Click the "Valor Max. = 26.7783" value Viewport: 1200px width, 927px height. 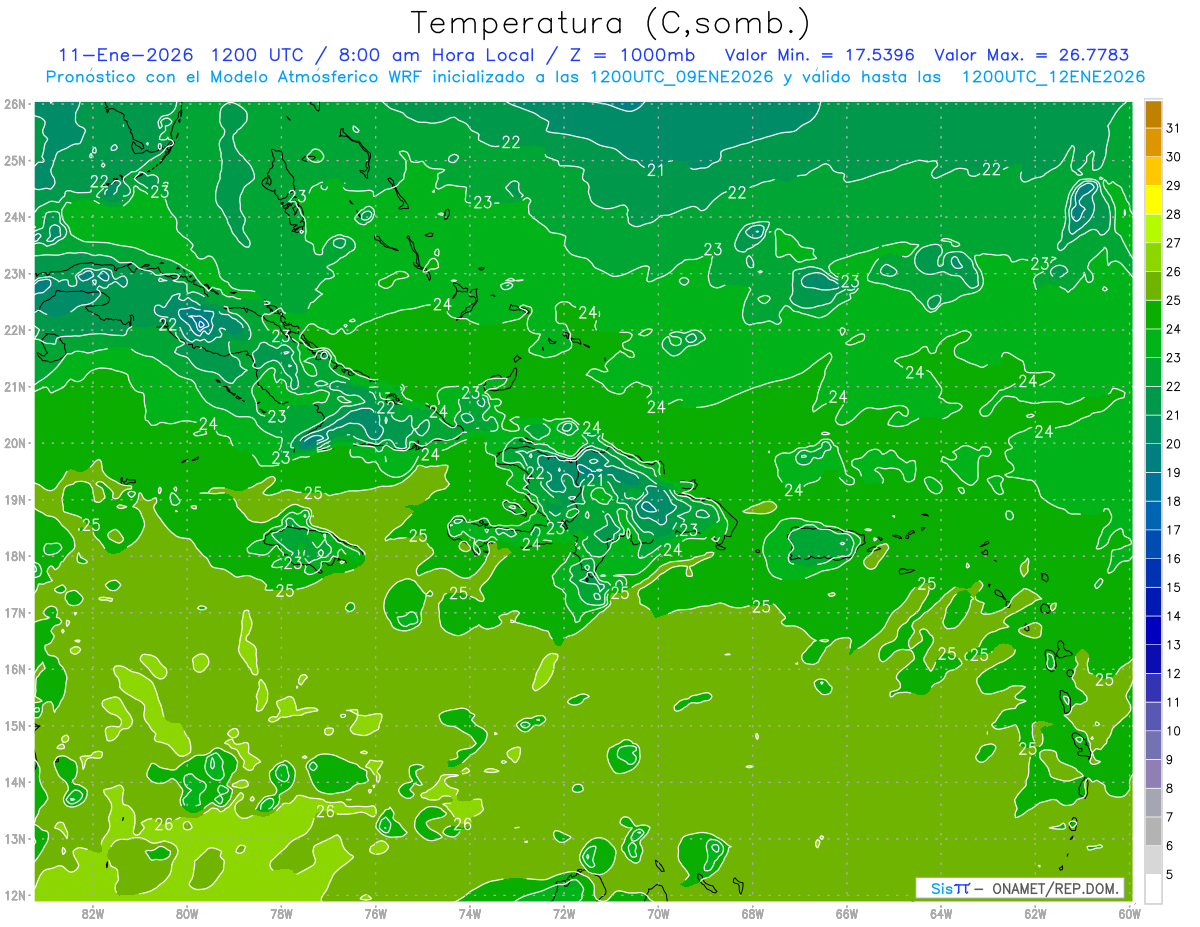pyautogui.click(x=1034, y=55)
